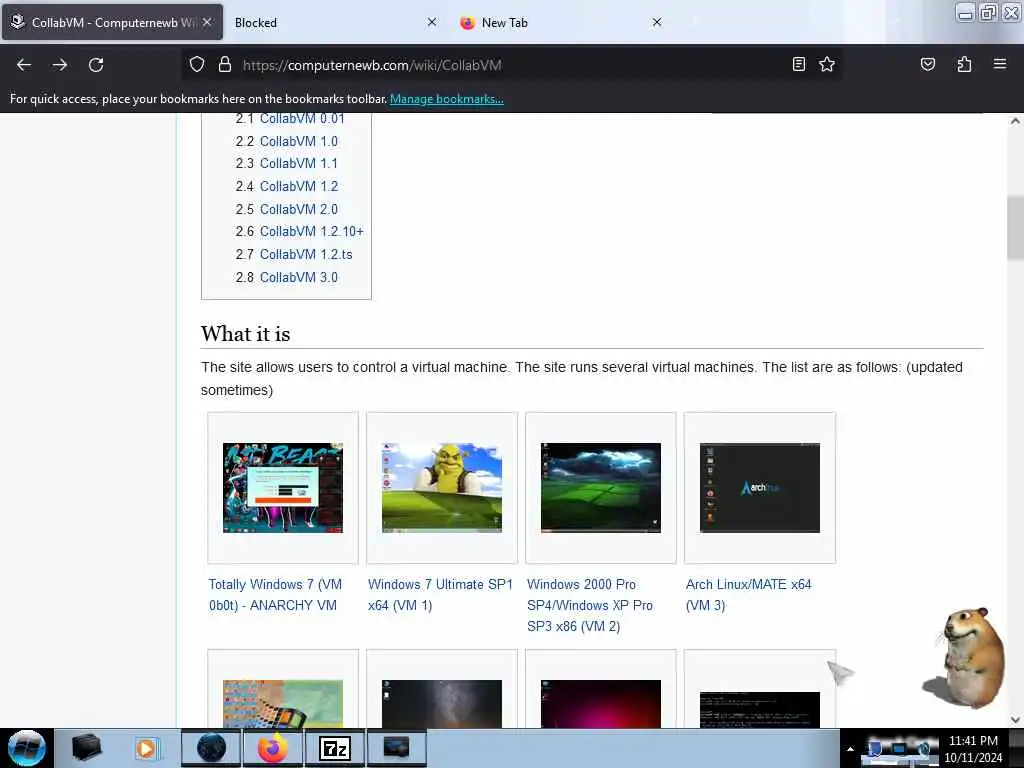Viewport: 1024px width, 768px height.
Task: Click the page scrollbar thumb
Action: pos(1015,227)
